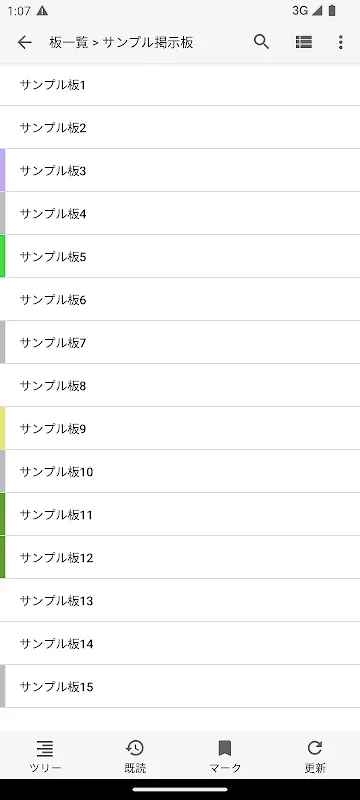Tap the yellow marker on サンプル板9
This screenshot has height=800, width=360.
3,428
